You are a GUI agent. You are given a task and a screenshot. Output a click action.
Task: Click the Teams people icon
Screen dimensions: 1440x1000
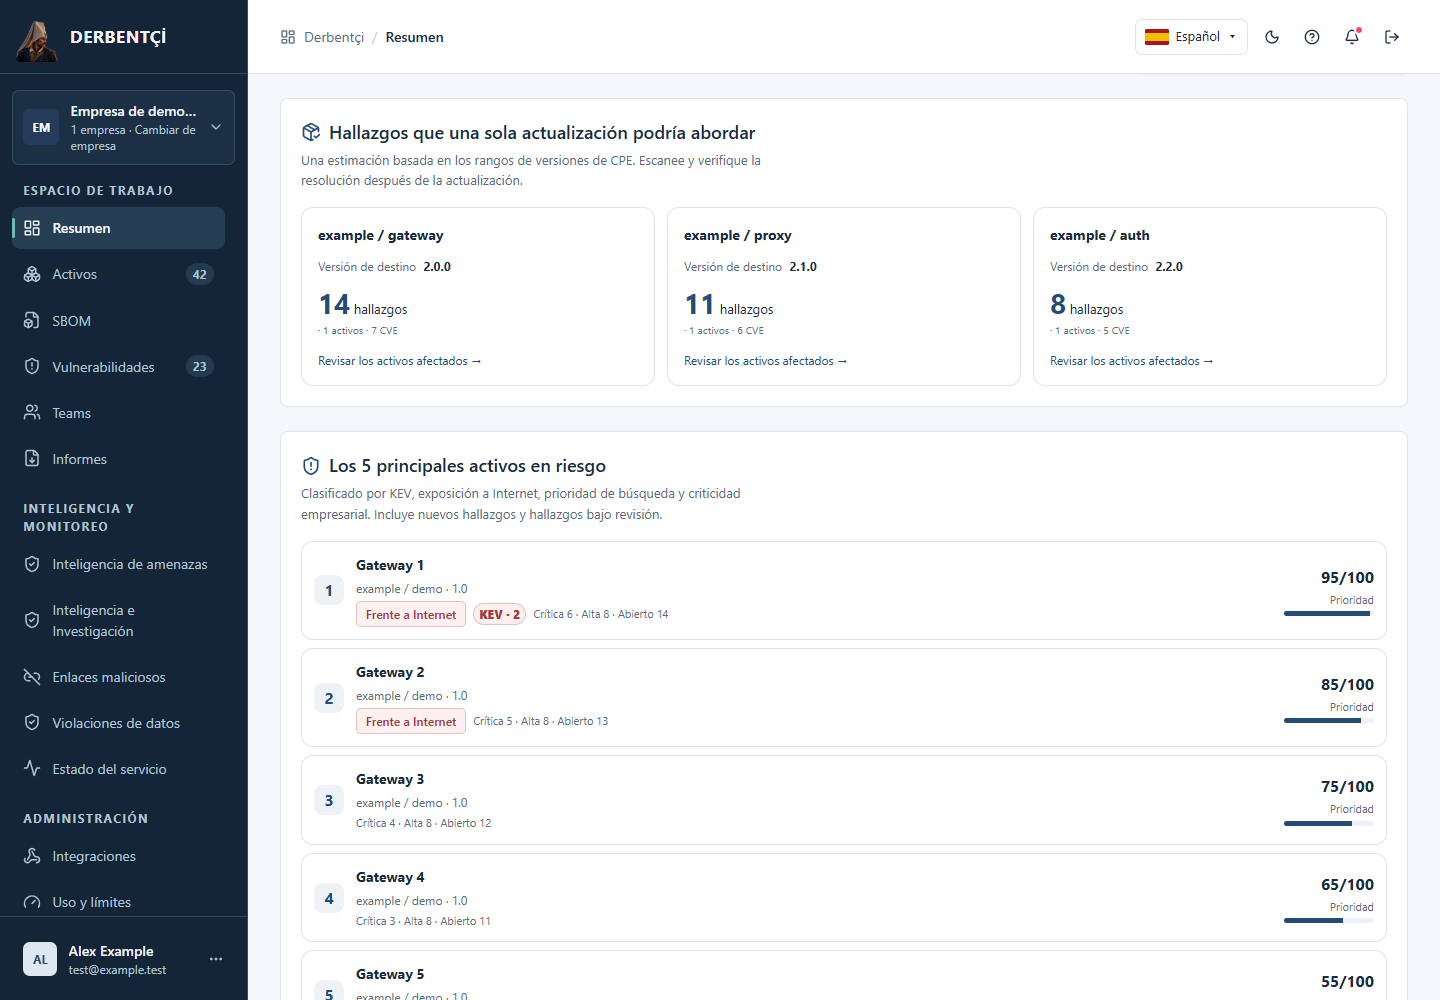32,413
